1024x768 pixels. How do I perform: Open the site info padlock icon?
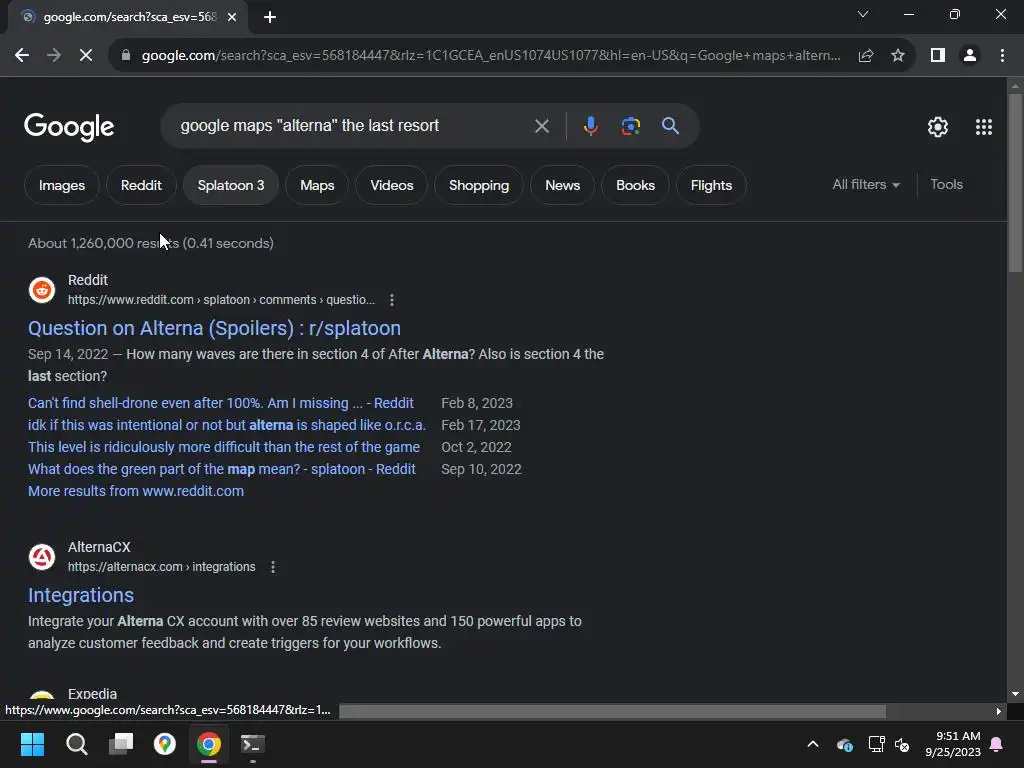pyautogui.click(x=126, y=56)
